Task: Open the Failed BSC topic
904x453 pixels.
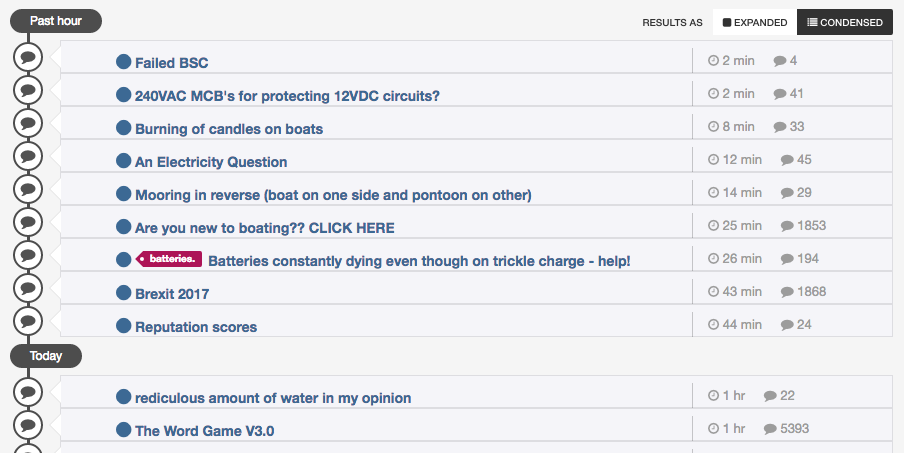Action: [x=171, y=63]
